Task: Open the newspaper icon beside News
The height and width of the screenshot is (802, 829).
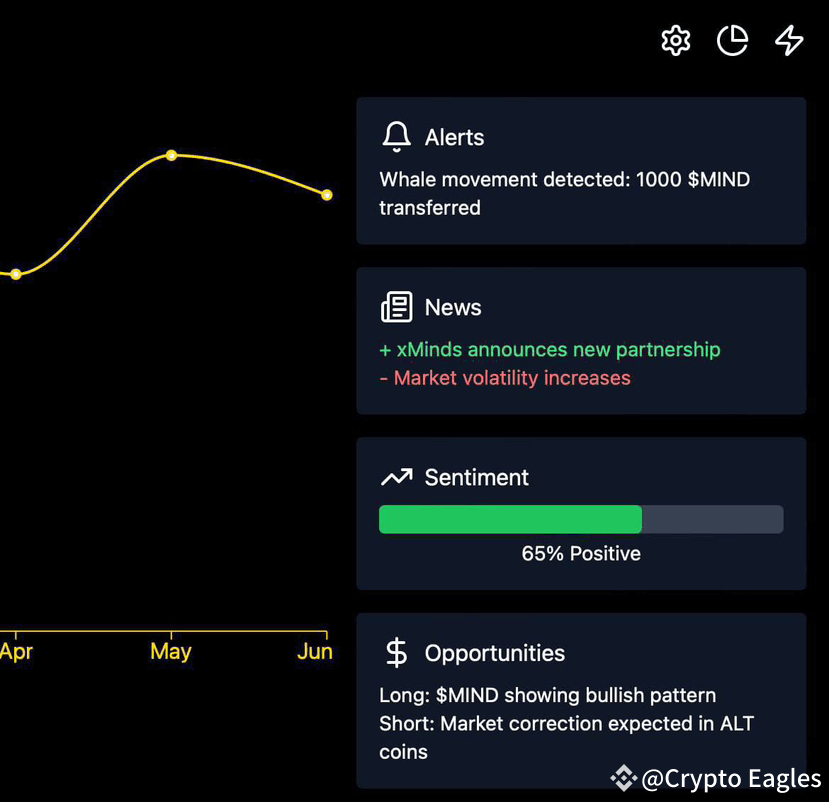Action: (x=397, y=306)
